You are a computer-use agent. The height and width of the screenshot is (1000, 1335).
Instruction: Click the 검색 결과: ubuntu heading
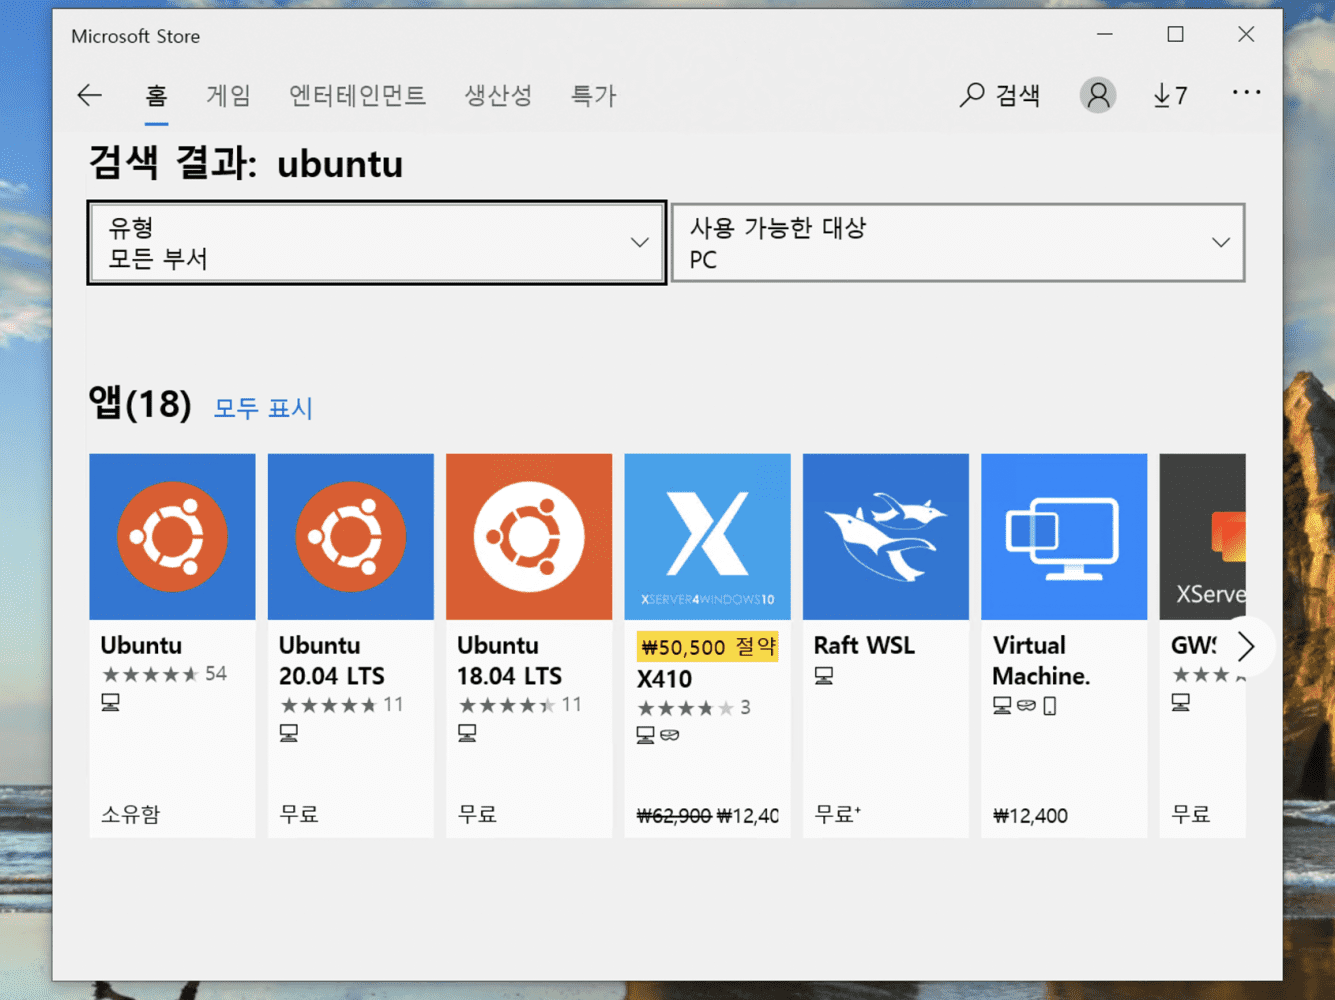(x=246, y=163)
